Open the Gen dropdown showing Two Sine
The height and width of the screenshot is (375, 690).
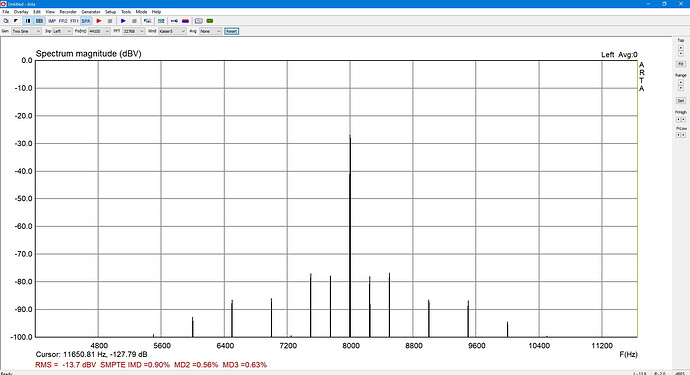point(26,31)
